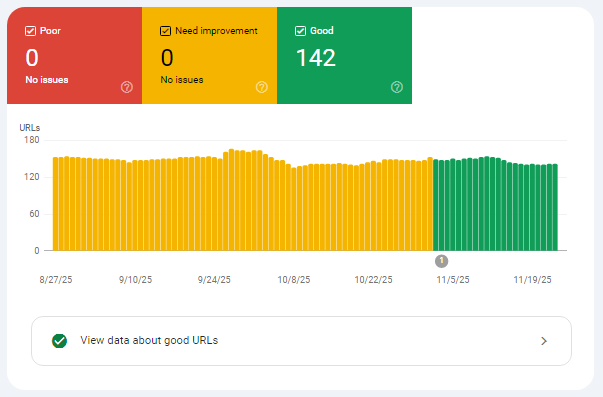603x397 pixels.
Task: Click green check icon beside good URLs
Action: (60, 341)
